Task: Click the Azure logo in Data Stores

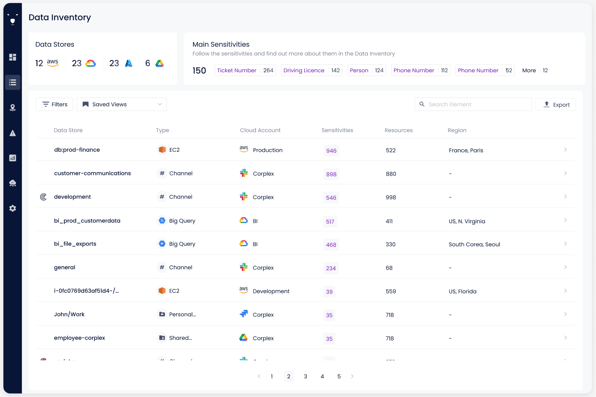Action: [x=129, y=64]
